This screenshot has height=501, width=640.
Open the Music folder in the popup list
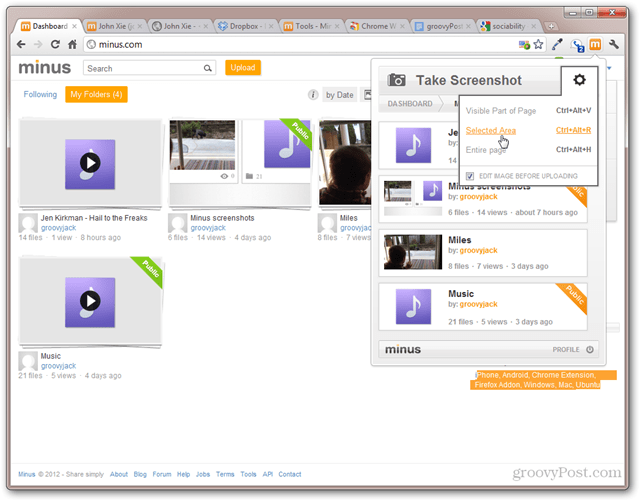coord(483,307)
